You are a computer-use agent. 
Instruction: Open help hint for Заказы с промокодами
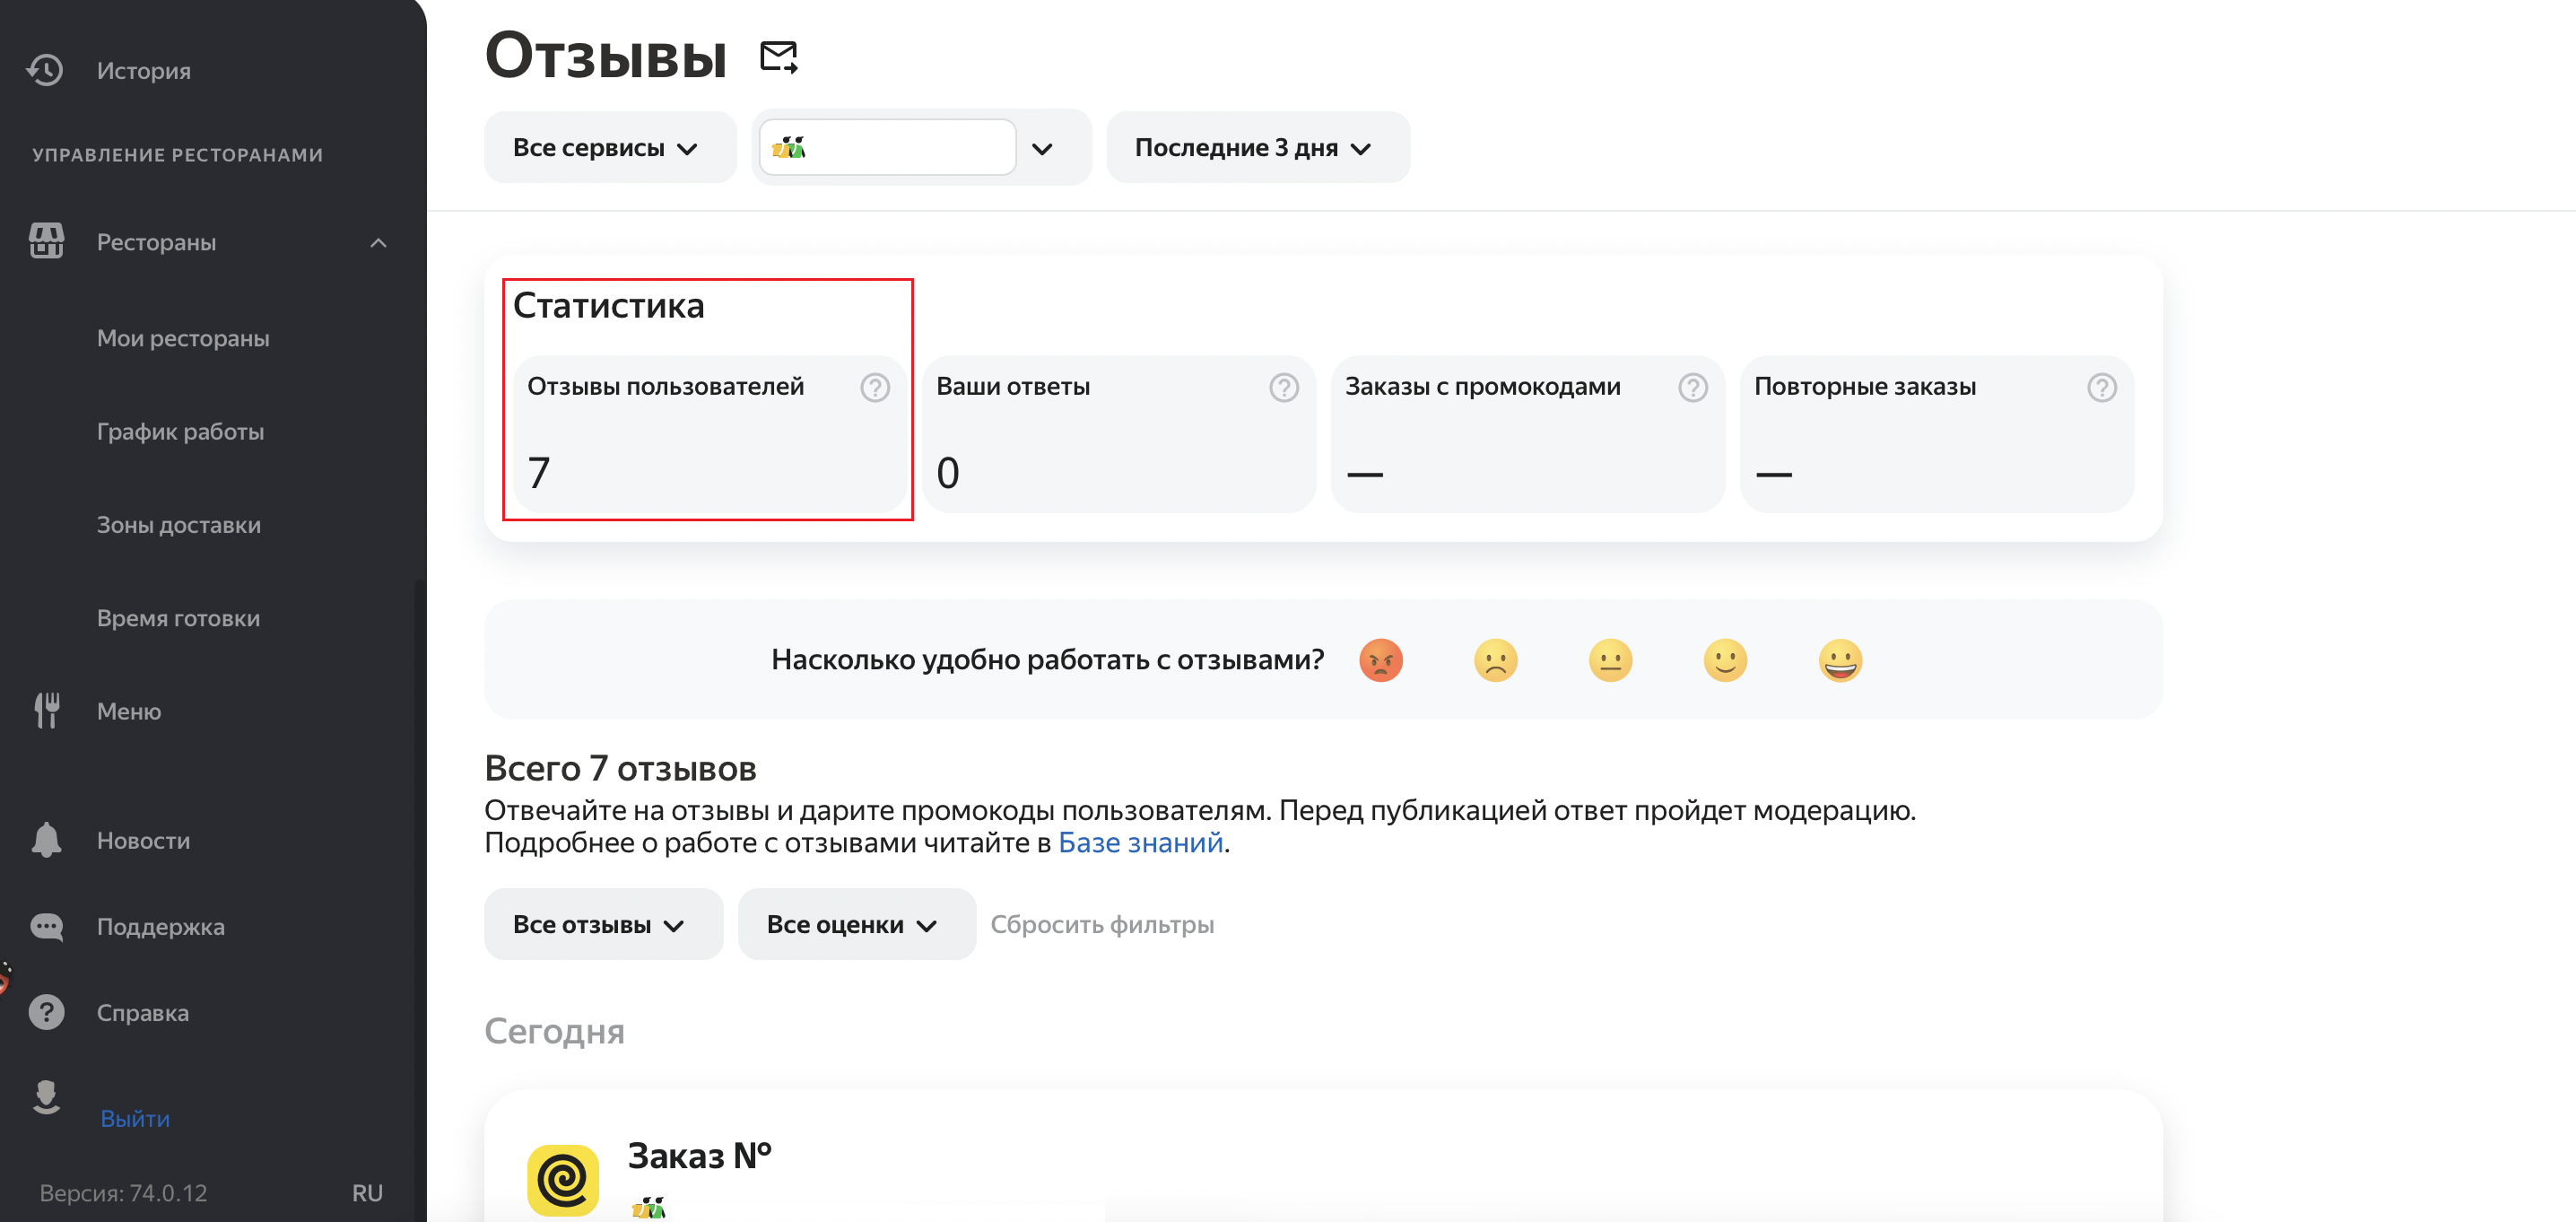coord(1693,387)
